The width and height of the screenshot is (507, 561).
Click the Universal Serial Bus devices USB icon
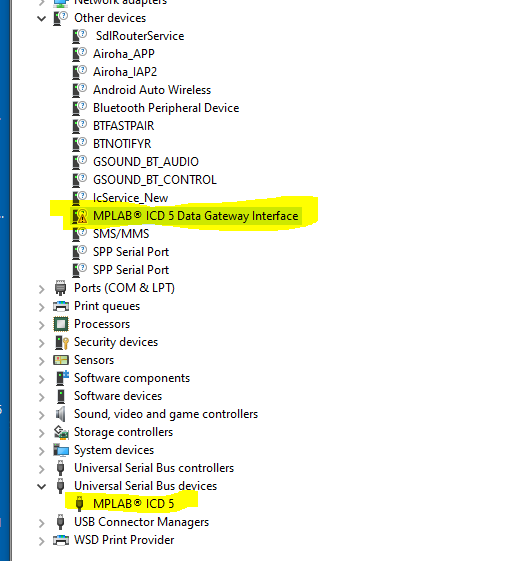(60, 486)
